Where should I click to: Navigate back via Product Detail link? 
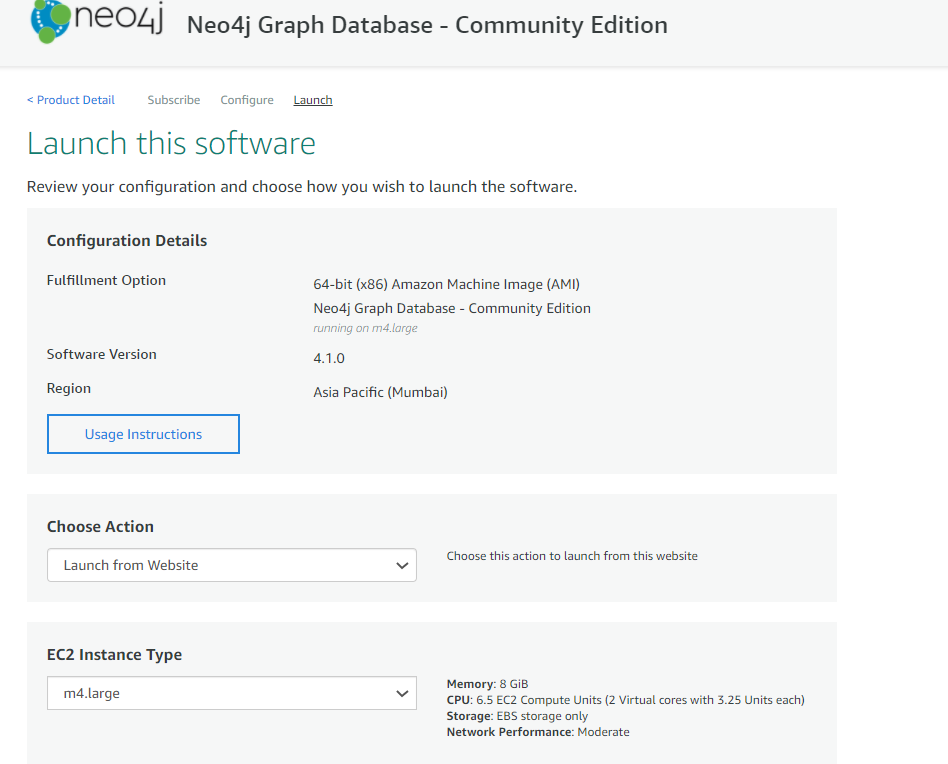tap(70, 99)
